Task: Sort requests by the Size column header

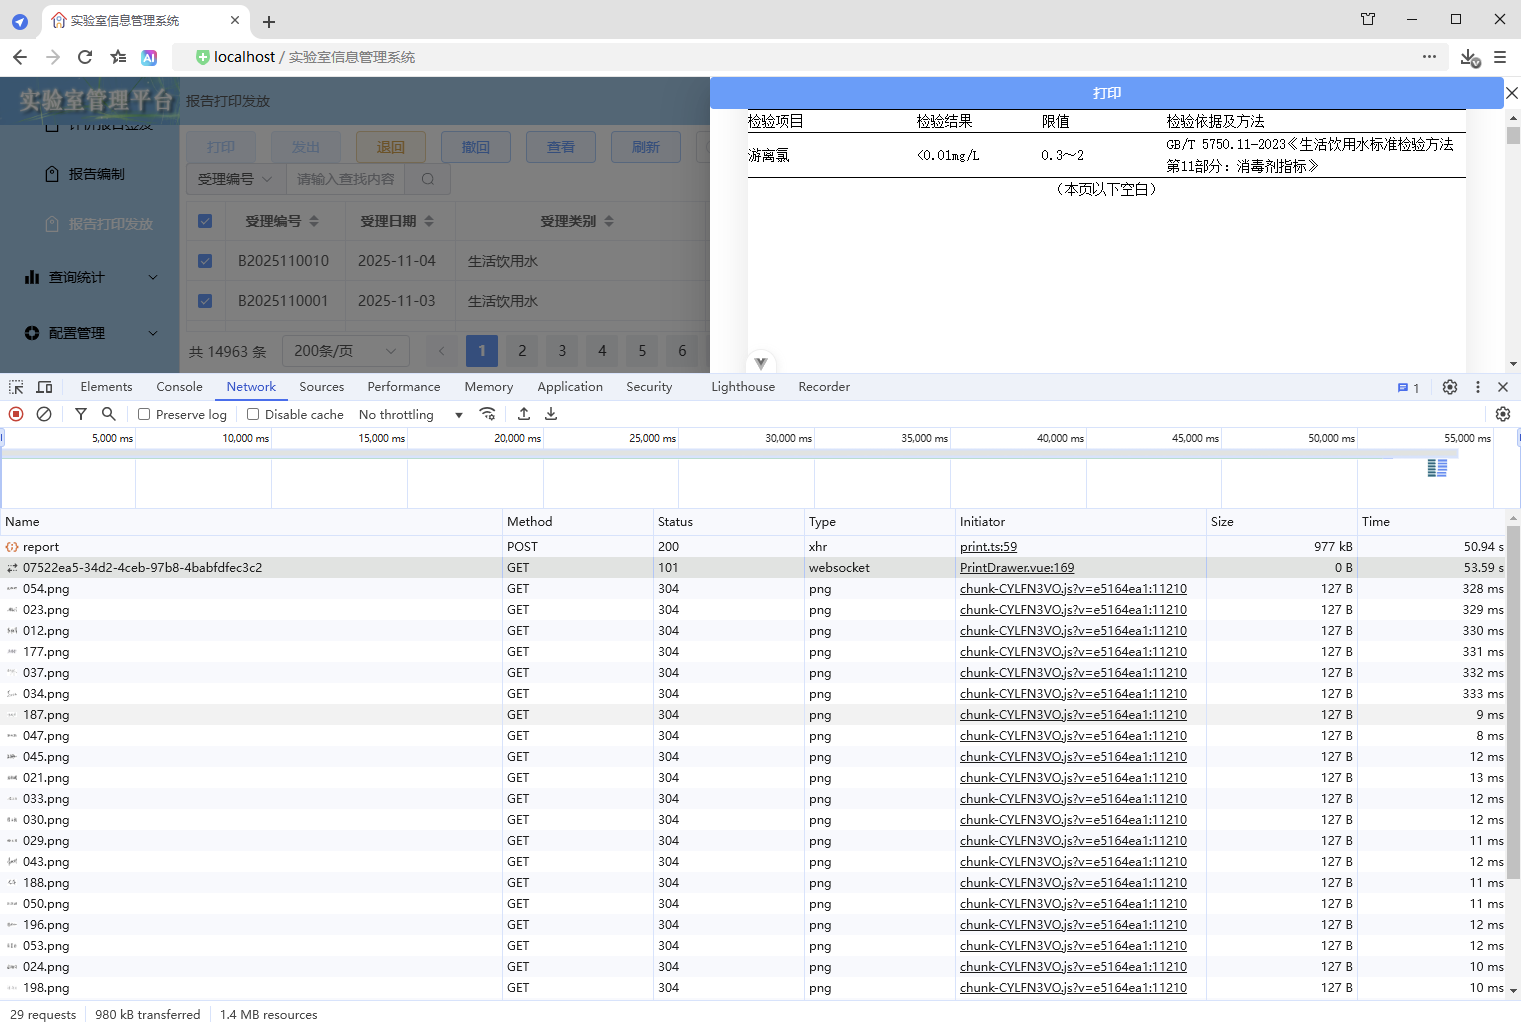Action: (x=1281, y=522)
